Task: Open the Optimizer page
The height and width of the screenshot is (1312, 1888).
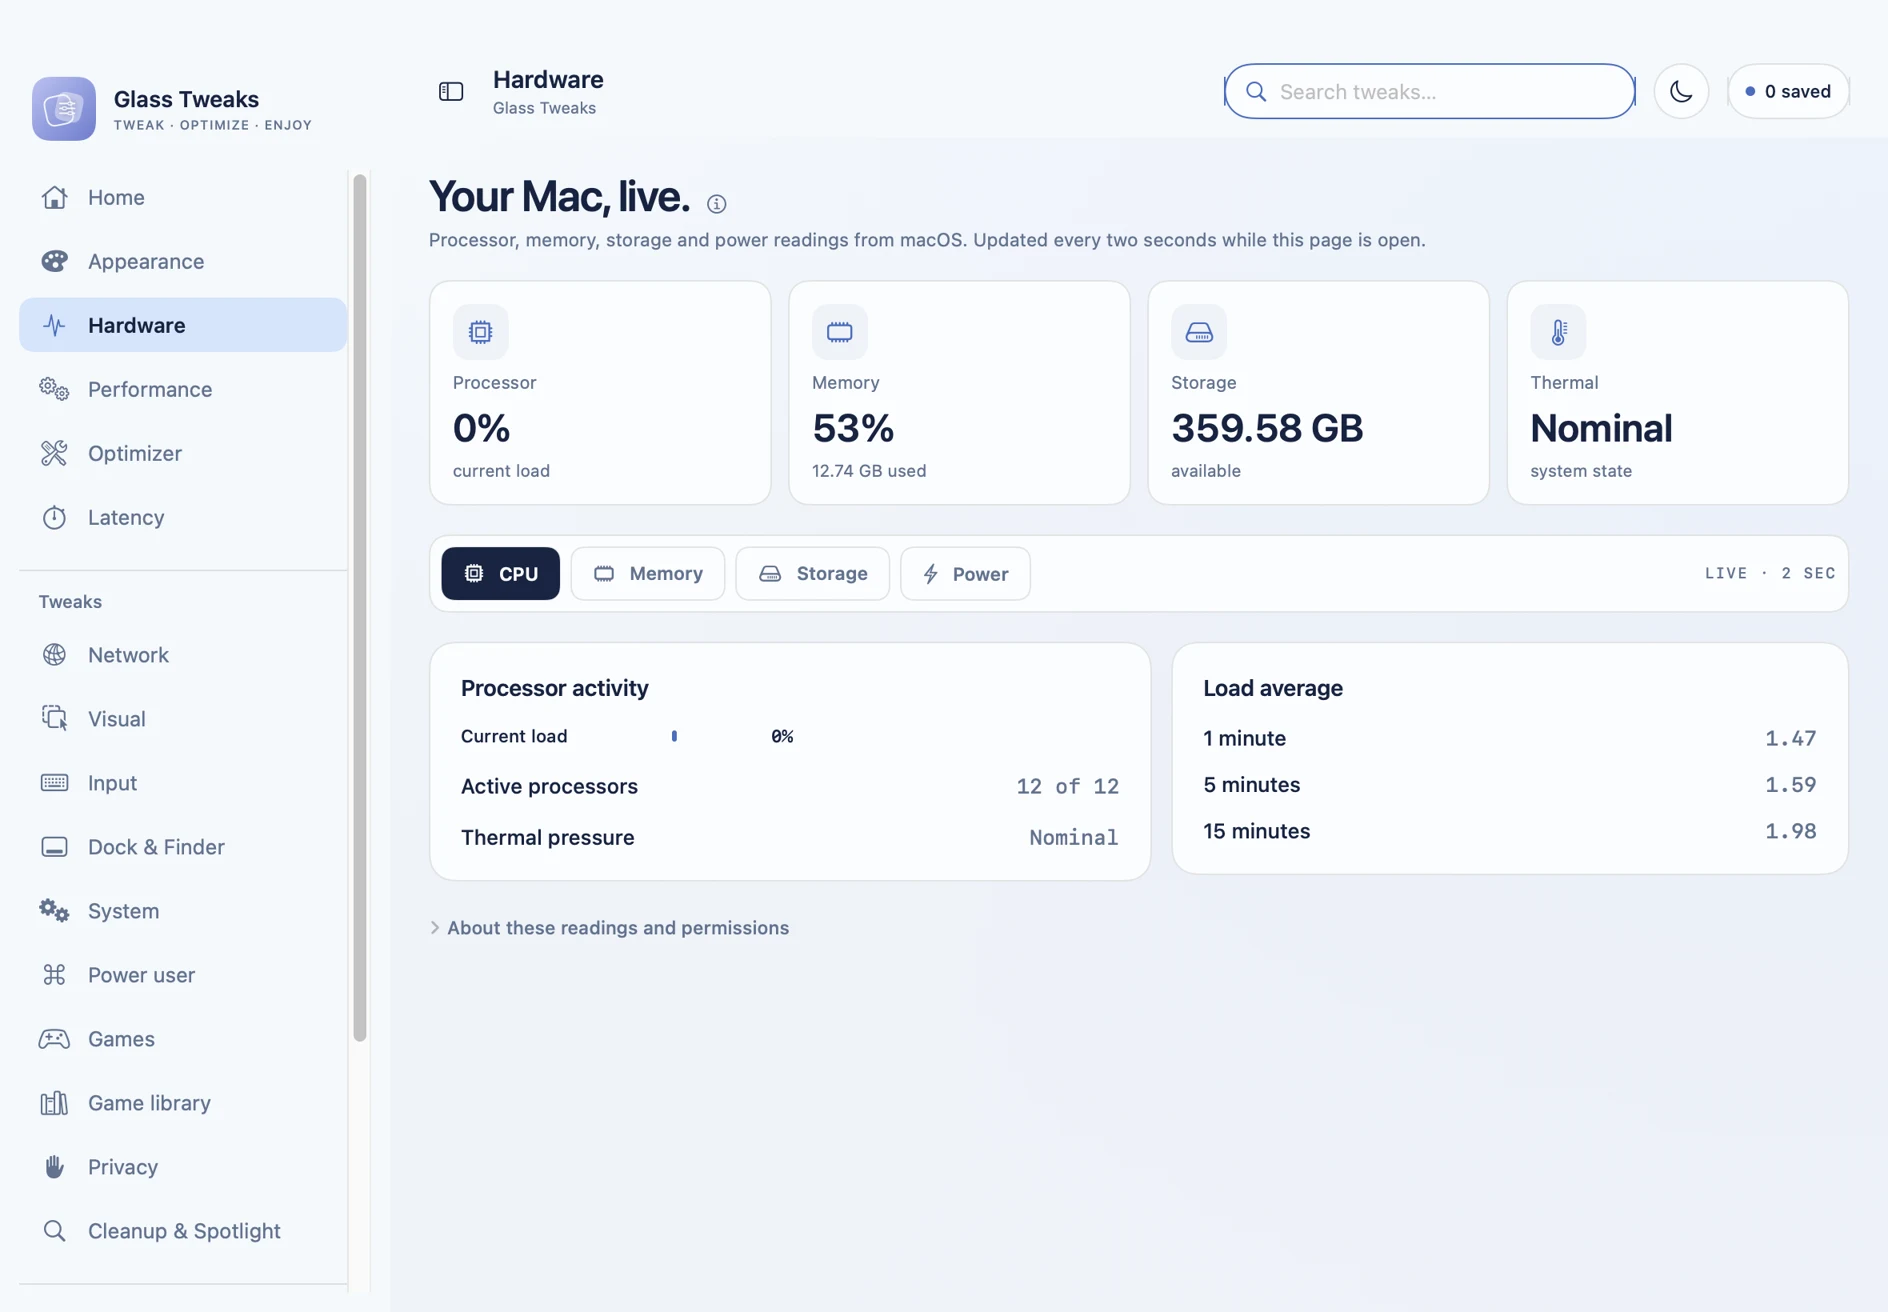Action: (183, 453)
